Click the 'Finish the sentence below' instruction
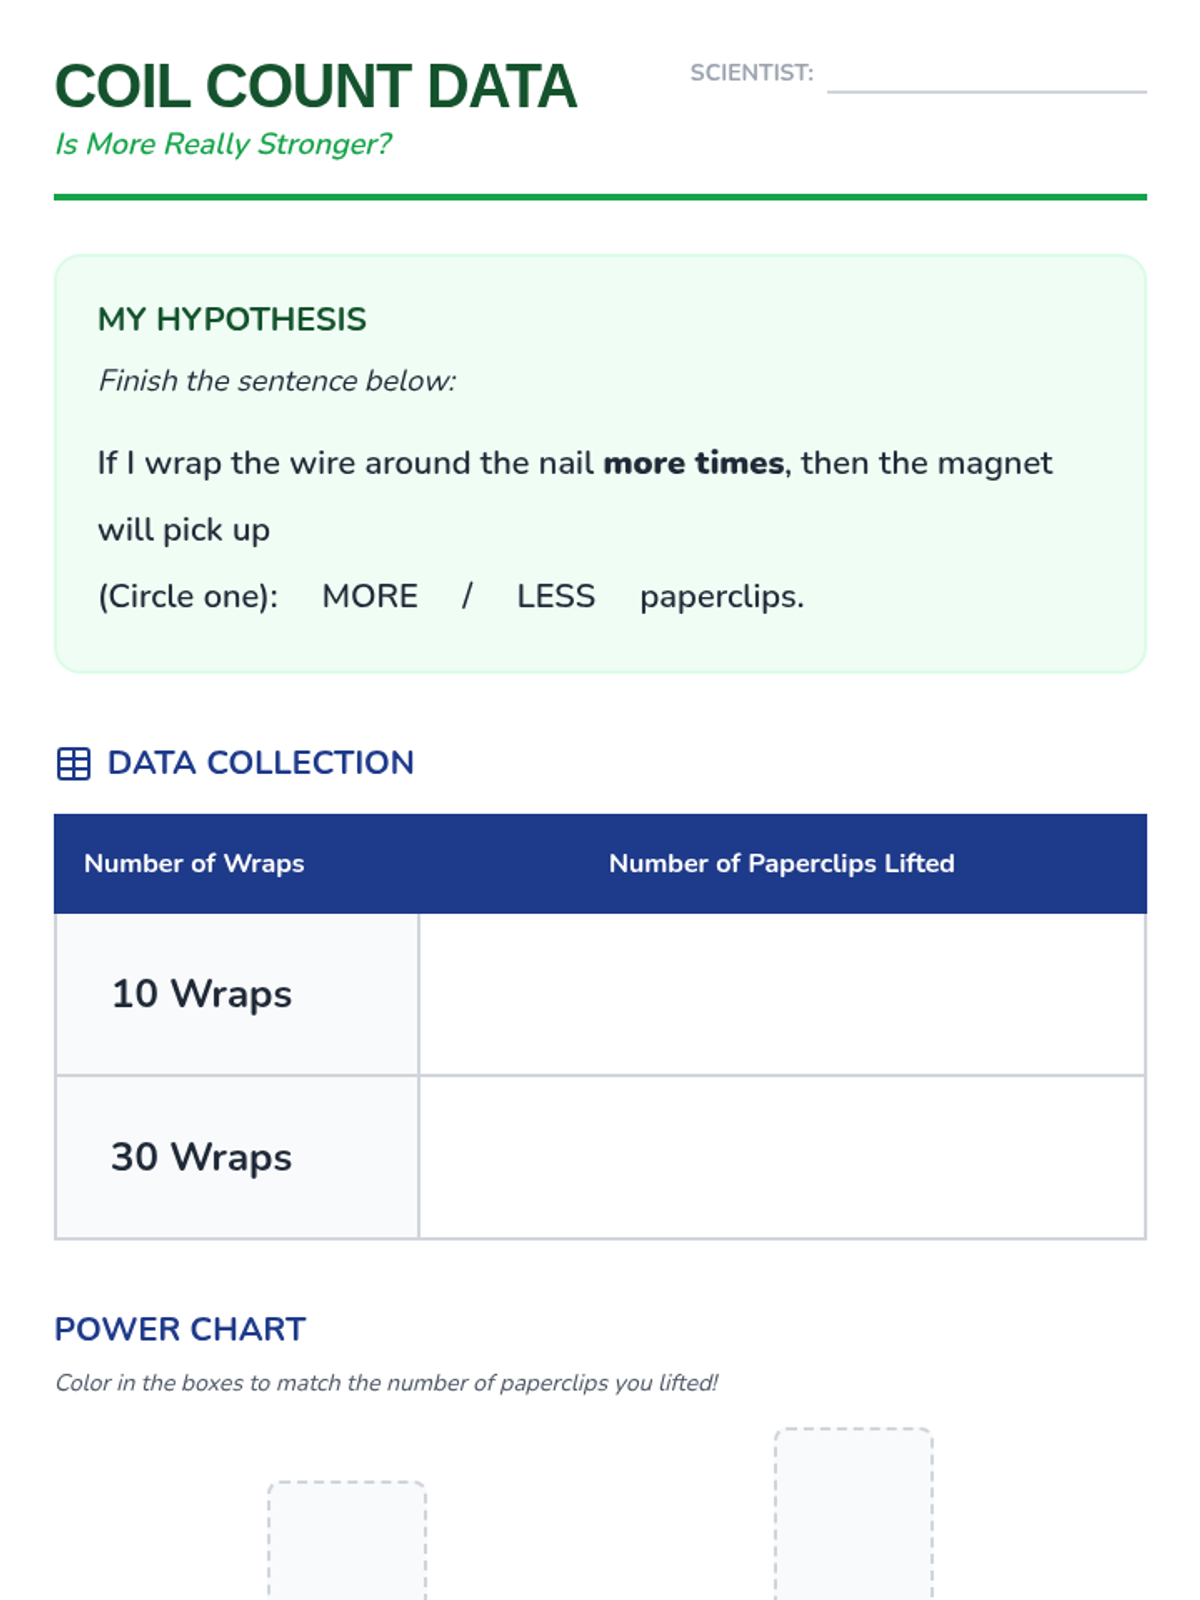 [277, 381]
